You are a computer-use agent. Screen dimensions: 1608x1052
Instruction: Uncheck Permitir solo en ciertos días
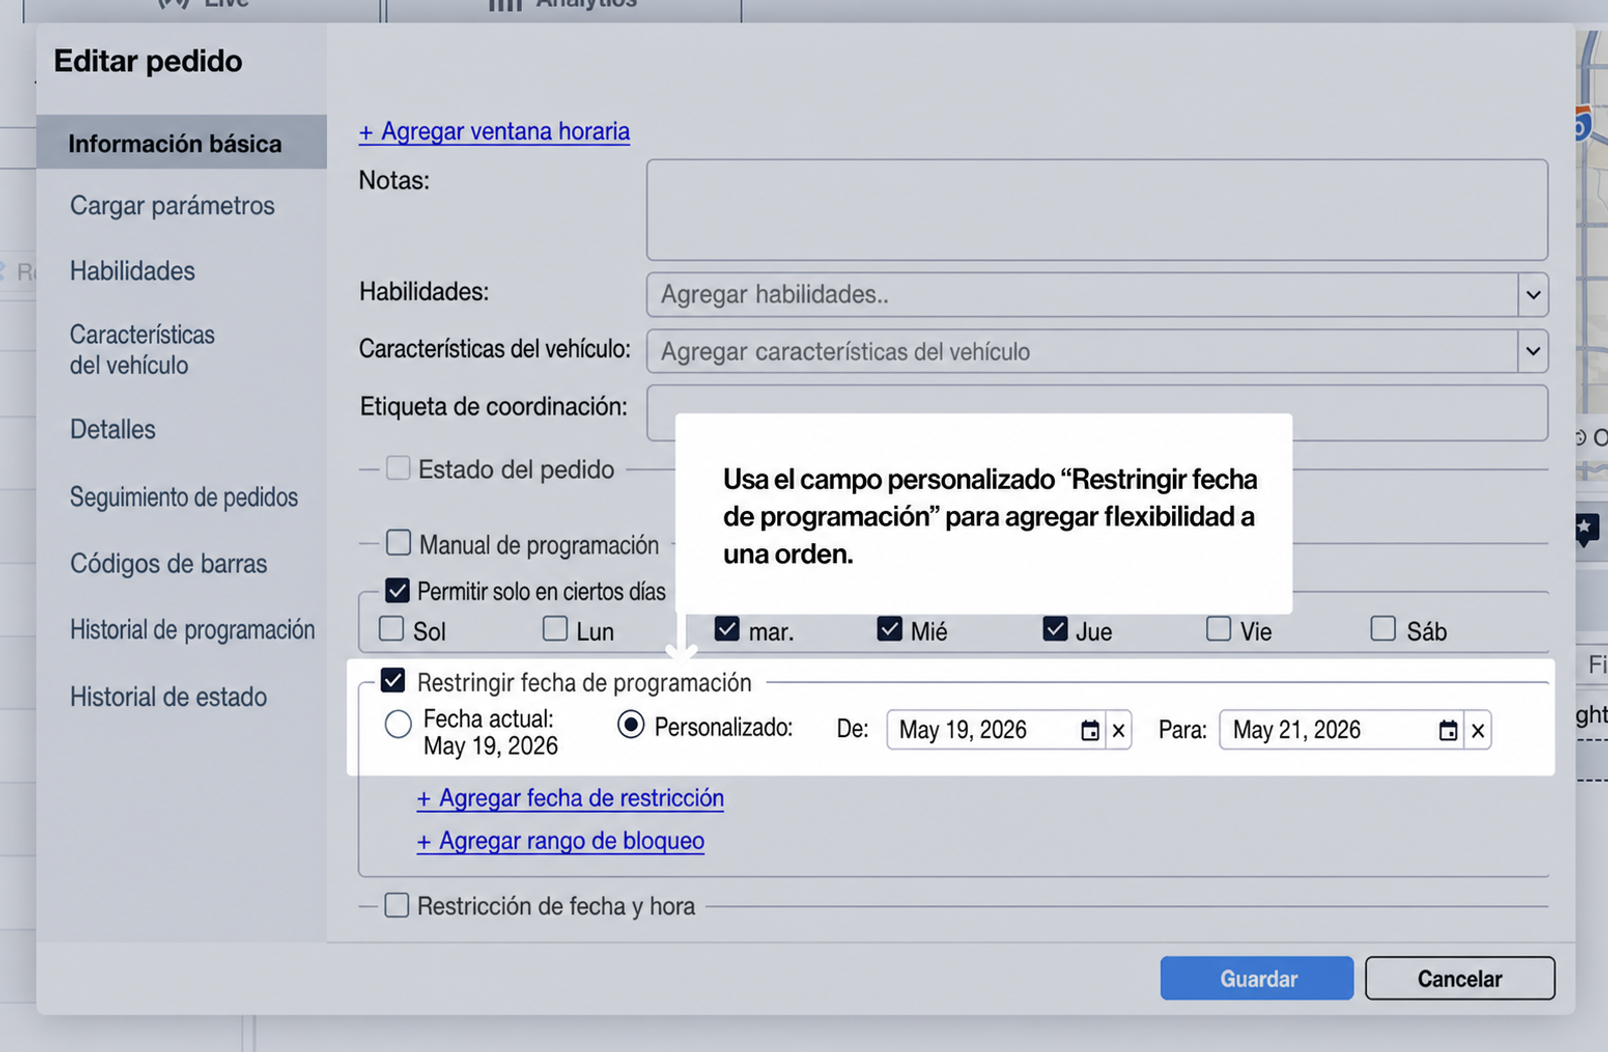click(x=397, y=590)
